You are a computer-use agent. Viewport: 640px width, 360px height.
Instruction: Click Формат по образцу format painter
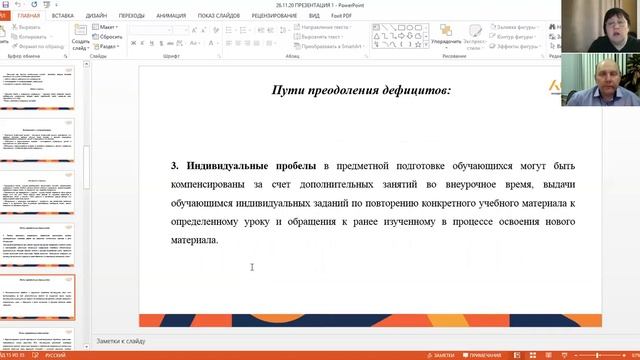click(x=38, y=47)
